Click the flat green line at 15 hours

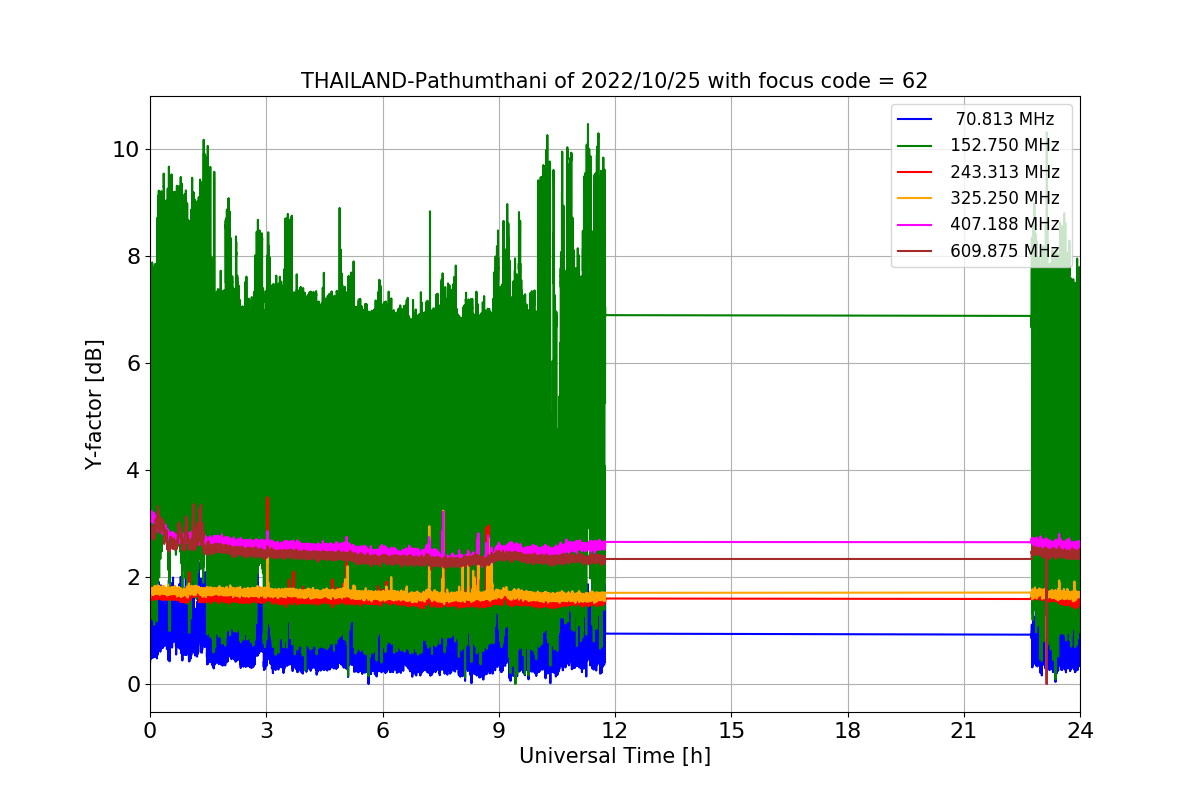[x=731, y=316]
